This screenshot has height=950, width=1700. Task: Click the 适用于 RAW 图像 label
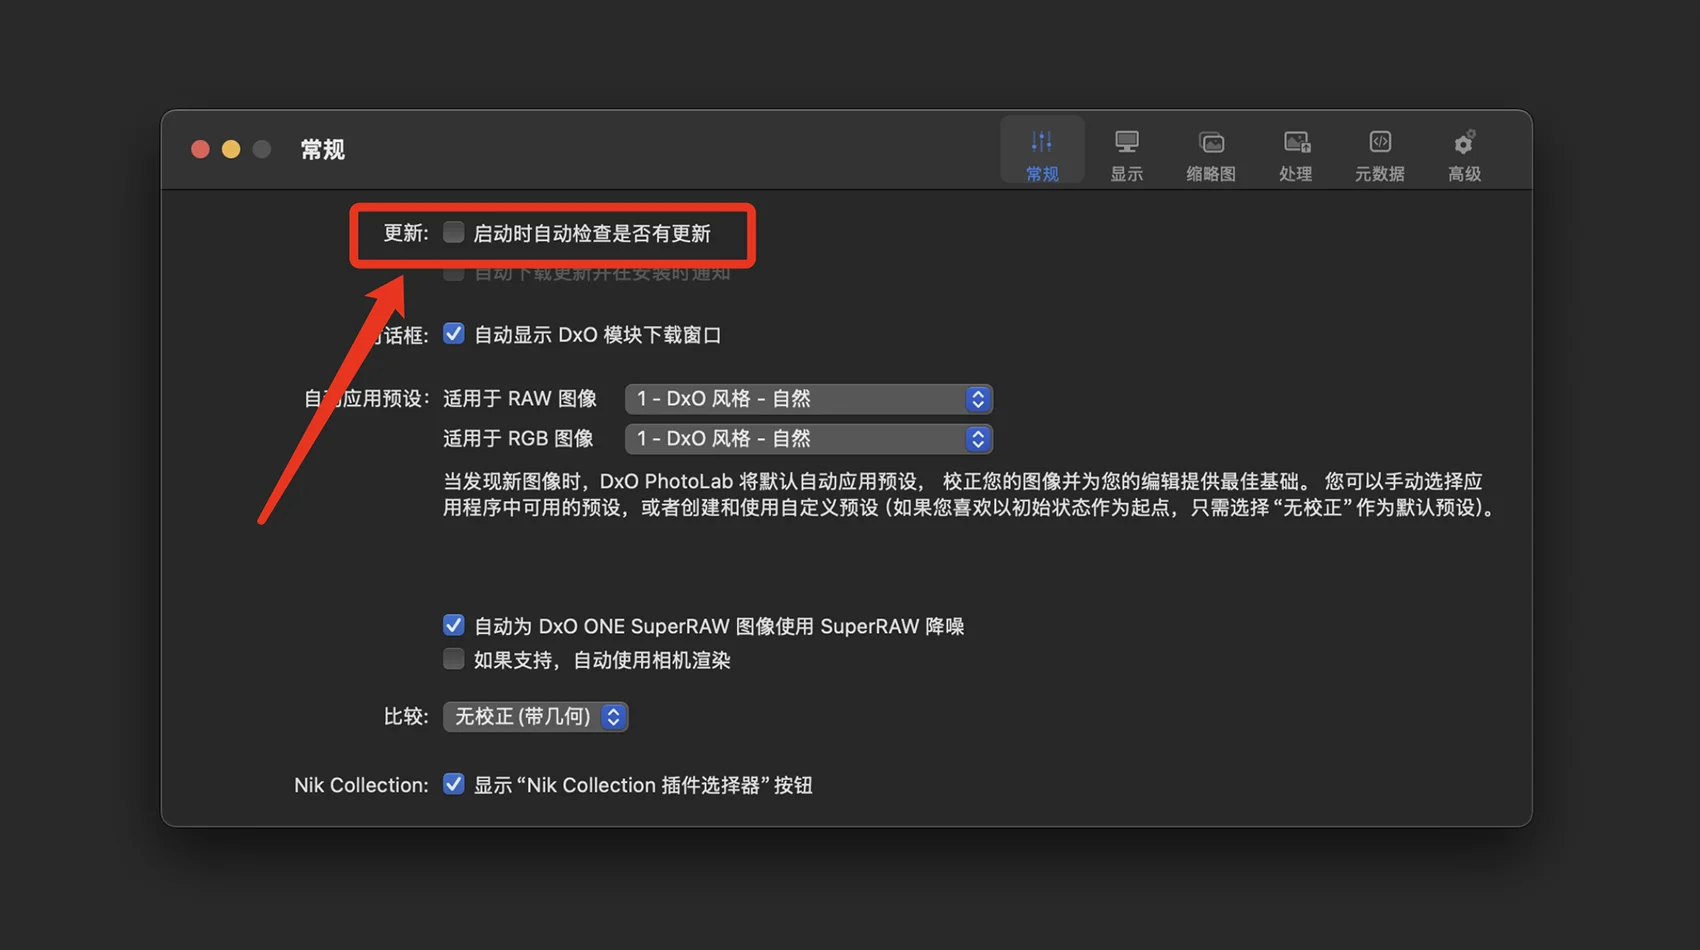click(520, 398)
